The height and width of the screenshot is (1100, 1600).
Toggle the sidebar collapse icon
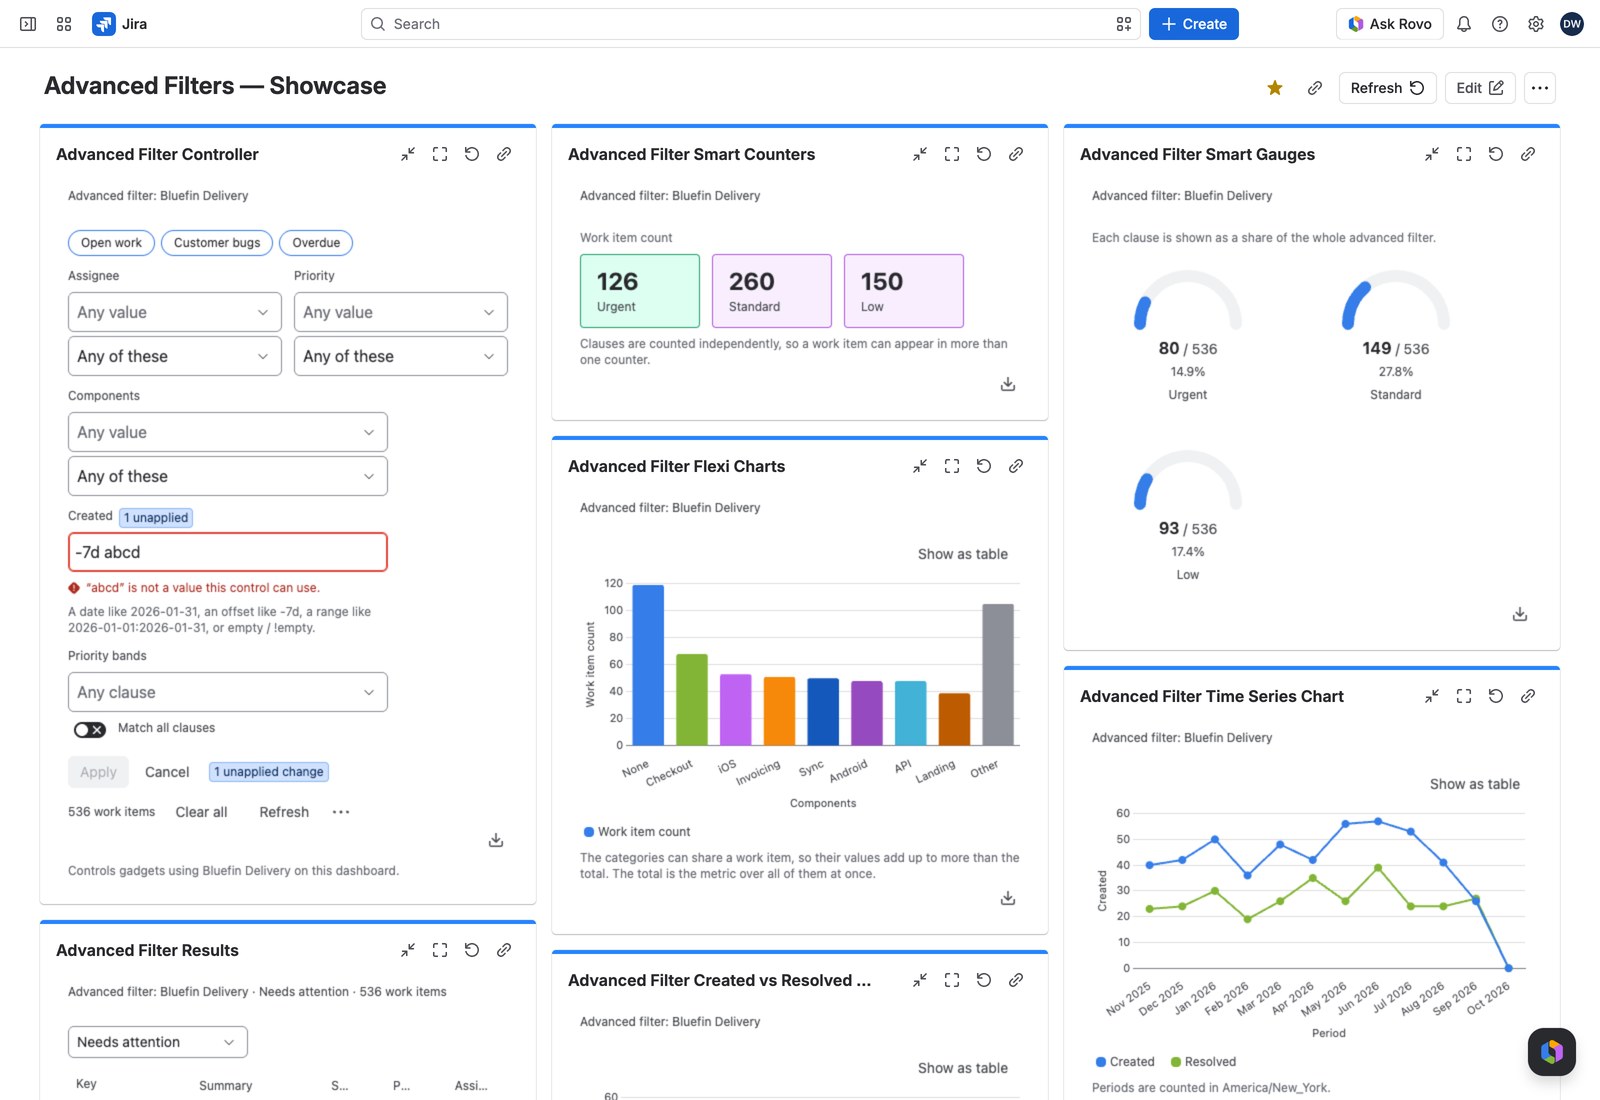28,24
